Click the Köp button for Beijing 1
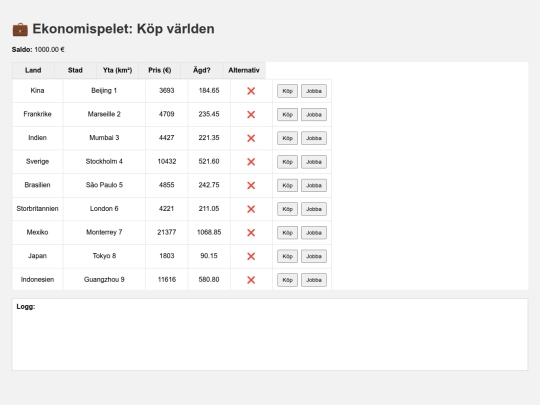Viewport: 540px width, 405px height. (x=287, y=91)
